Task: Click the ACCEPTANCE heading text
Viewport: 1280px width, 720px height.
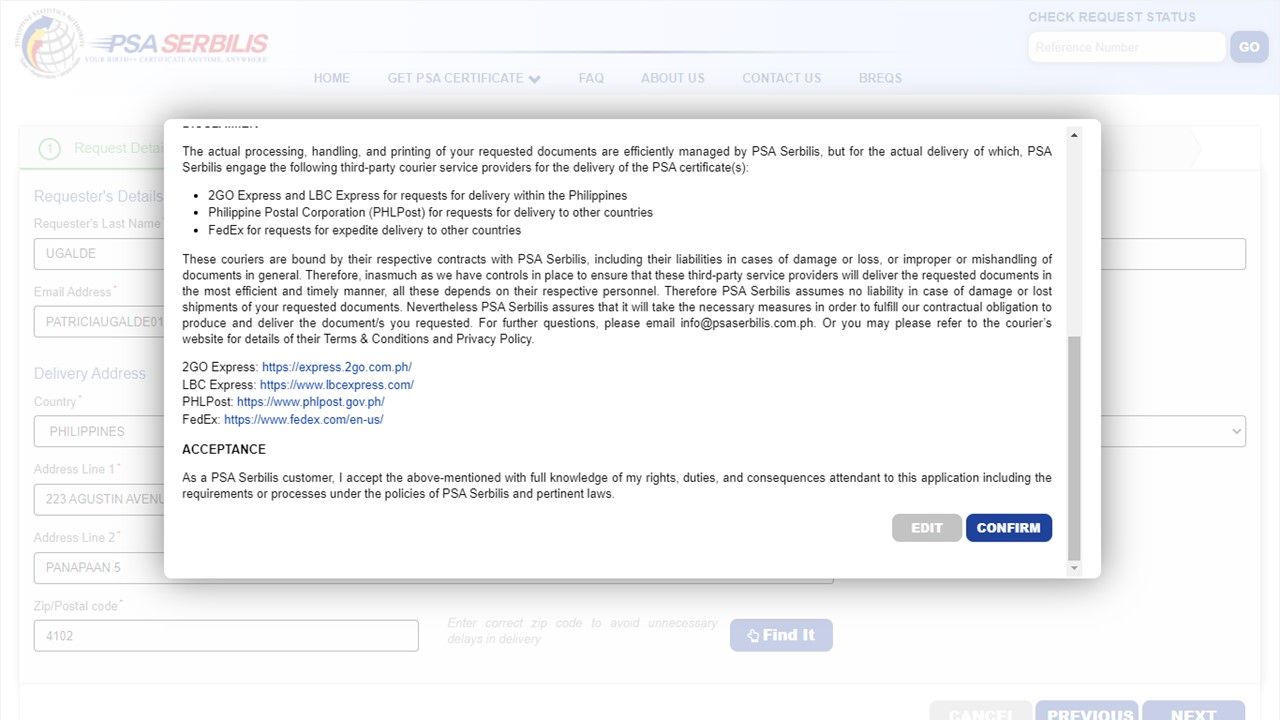Action: [x=224, y=449]
